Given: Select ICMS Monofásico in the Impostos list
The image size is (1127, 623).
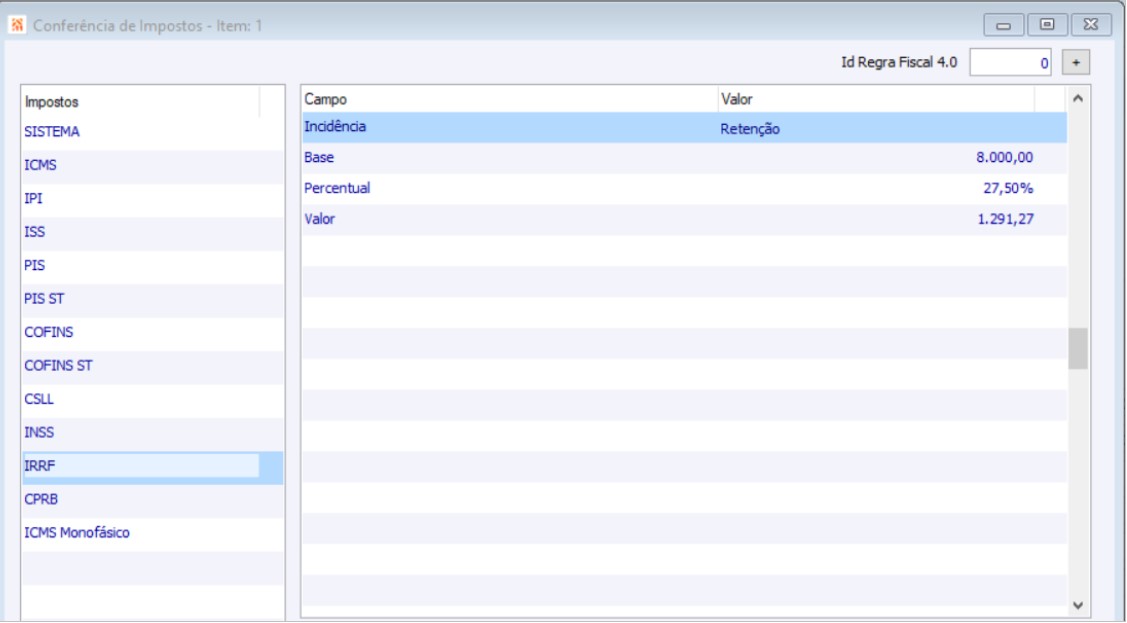Looking at the screenshot, I should 152,533.
